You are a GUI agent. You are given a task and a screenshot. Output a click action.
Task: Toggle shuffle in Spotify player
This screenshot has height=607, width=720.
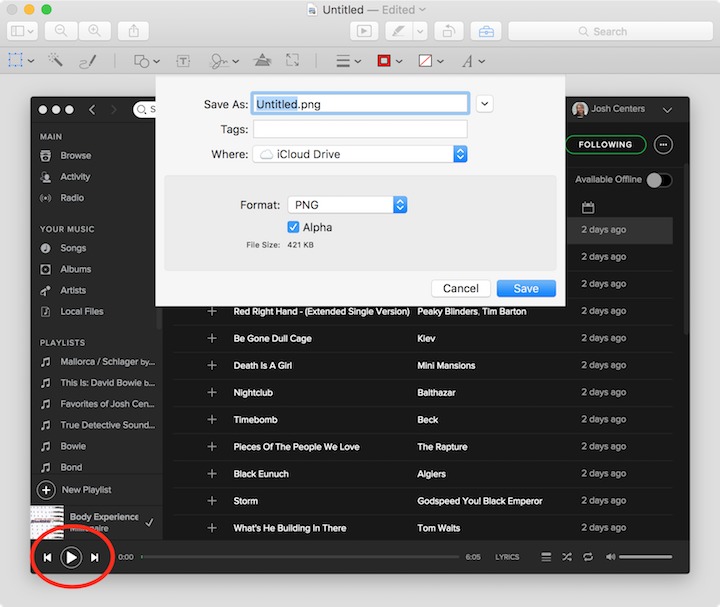(567, 557)
